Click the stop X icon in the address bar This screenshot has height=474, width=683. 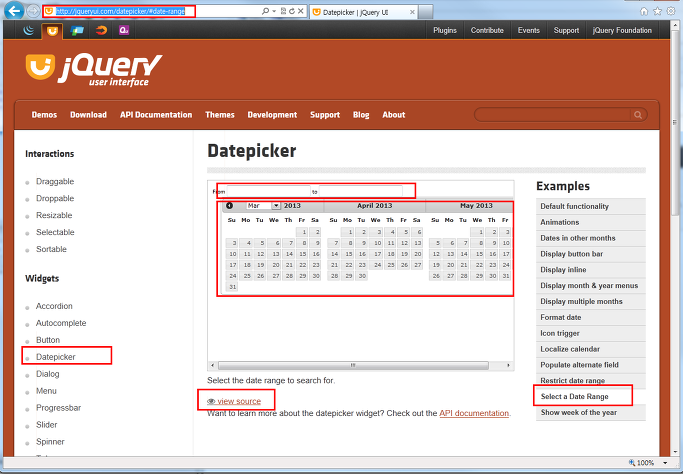click(301, 11)
